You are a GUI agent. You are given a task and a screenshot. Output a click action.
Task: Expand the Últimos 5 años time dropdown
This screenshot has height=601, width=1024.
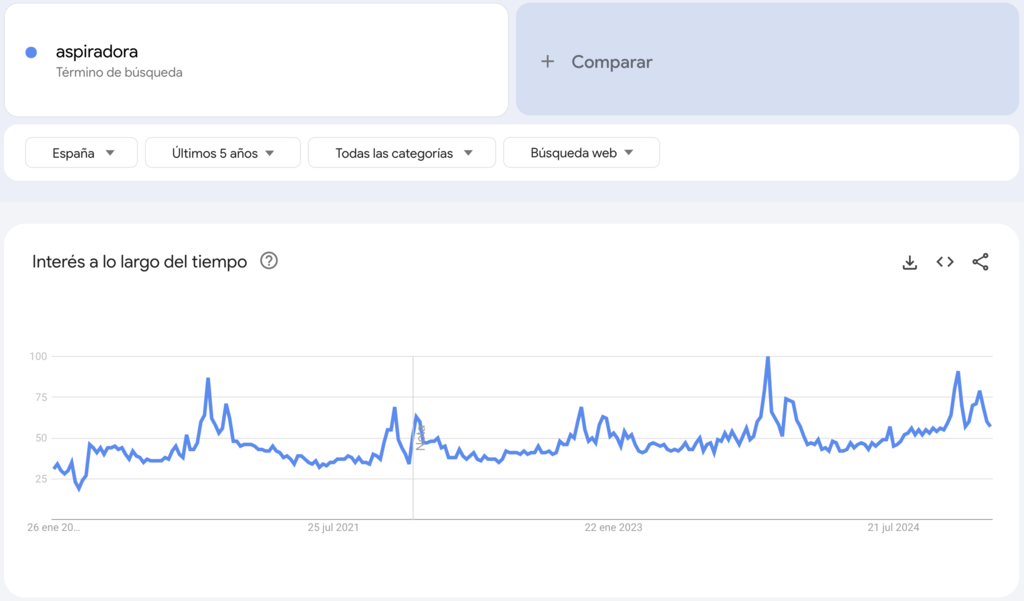tap(222, 152)
